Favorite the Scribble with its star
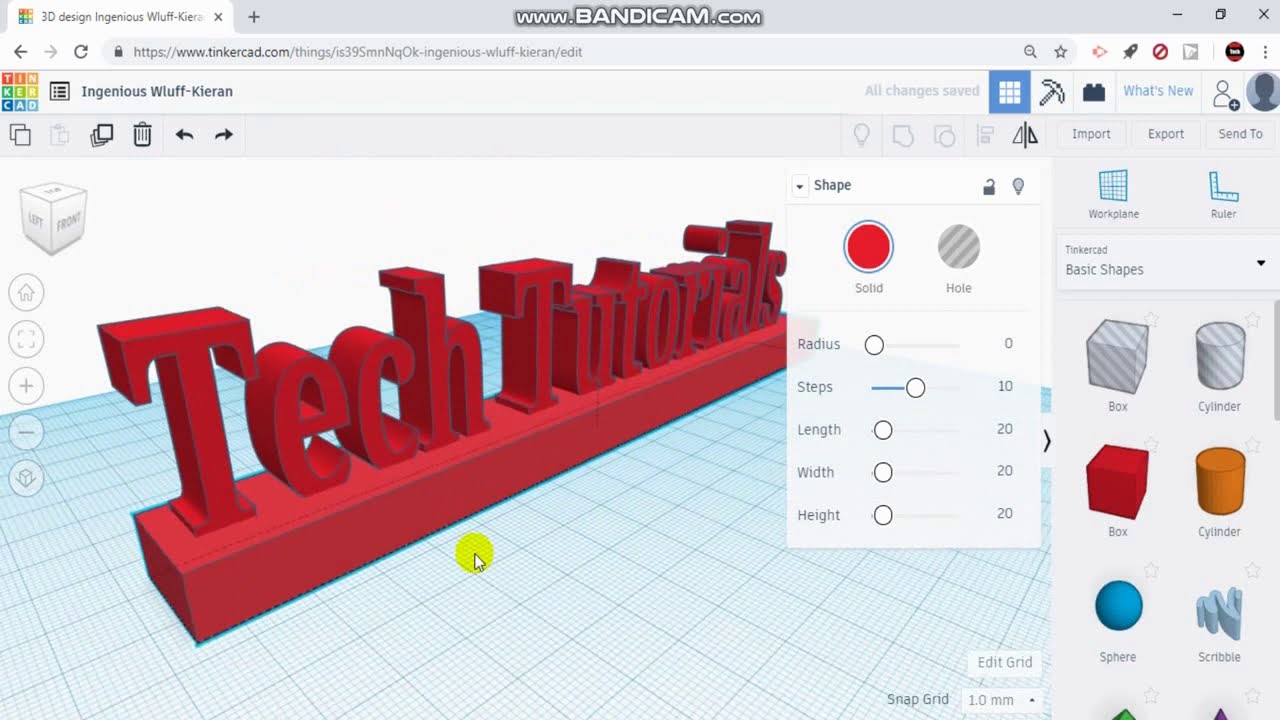 click(x=1253, y=571)
